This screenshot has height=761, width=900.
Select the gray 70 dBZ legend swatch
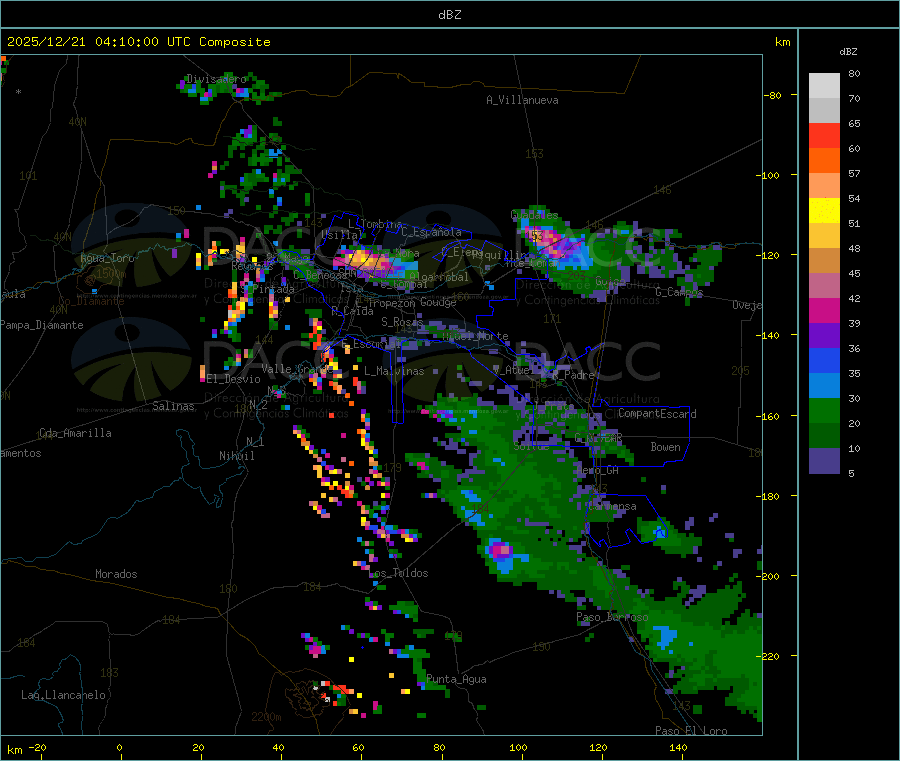[824, 111]
